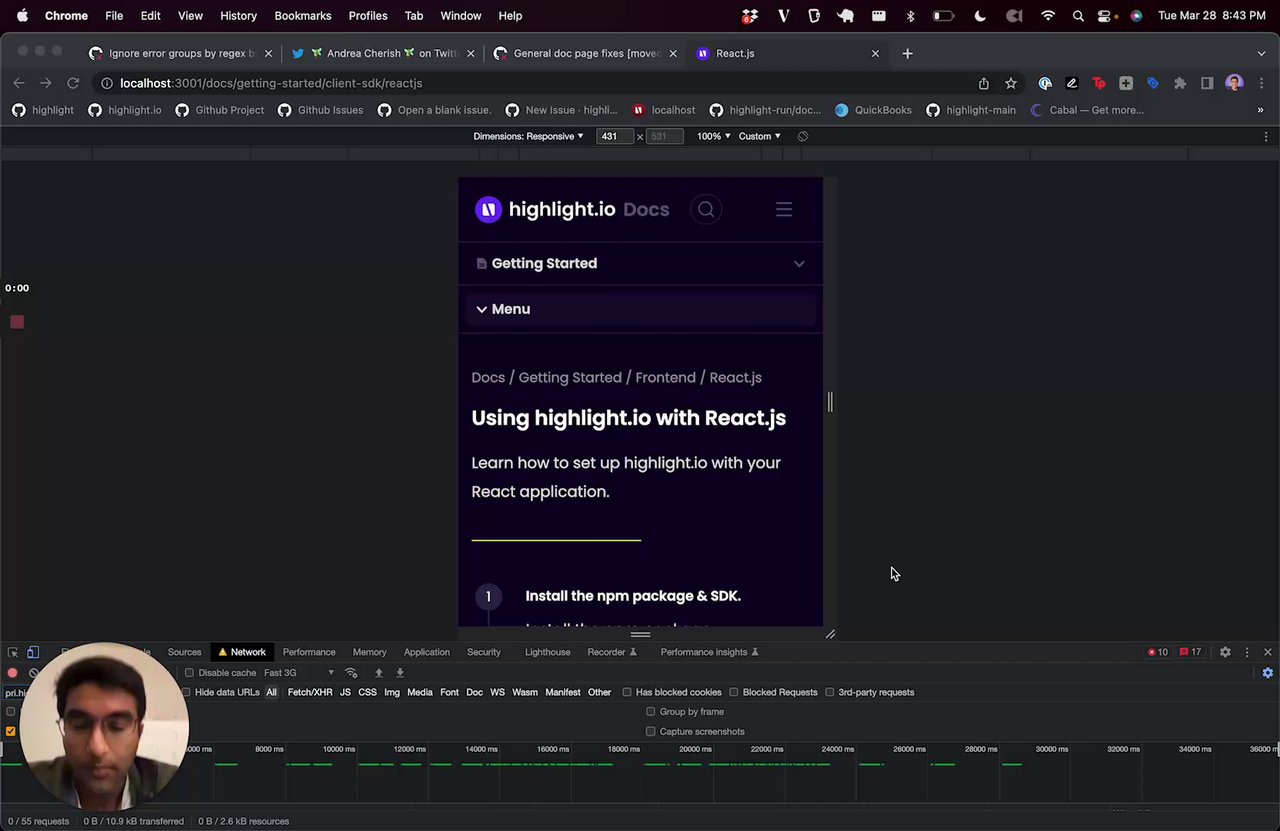Click the blue tag extension icon
This screenshot has height=831, width=1280.
pos(1153,83)
